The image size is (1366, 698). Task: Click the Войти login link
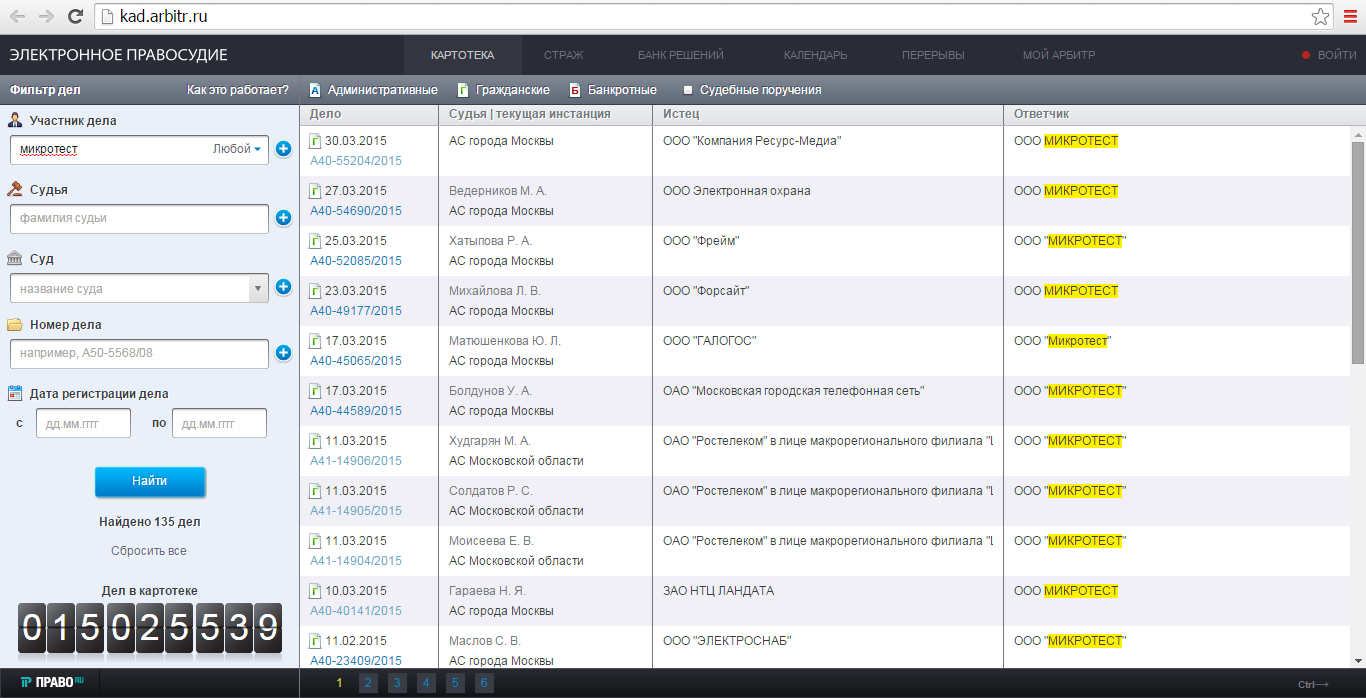coord(1337,55)
